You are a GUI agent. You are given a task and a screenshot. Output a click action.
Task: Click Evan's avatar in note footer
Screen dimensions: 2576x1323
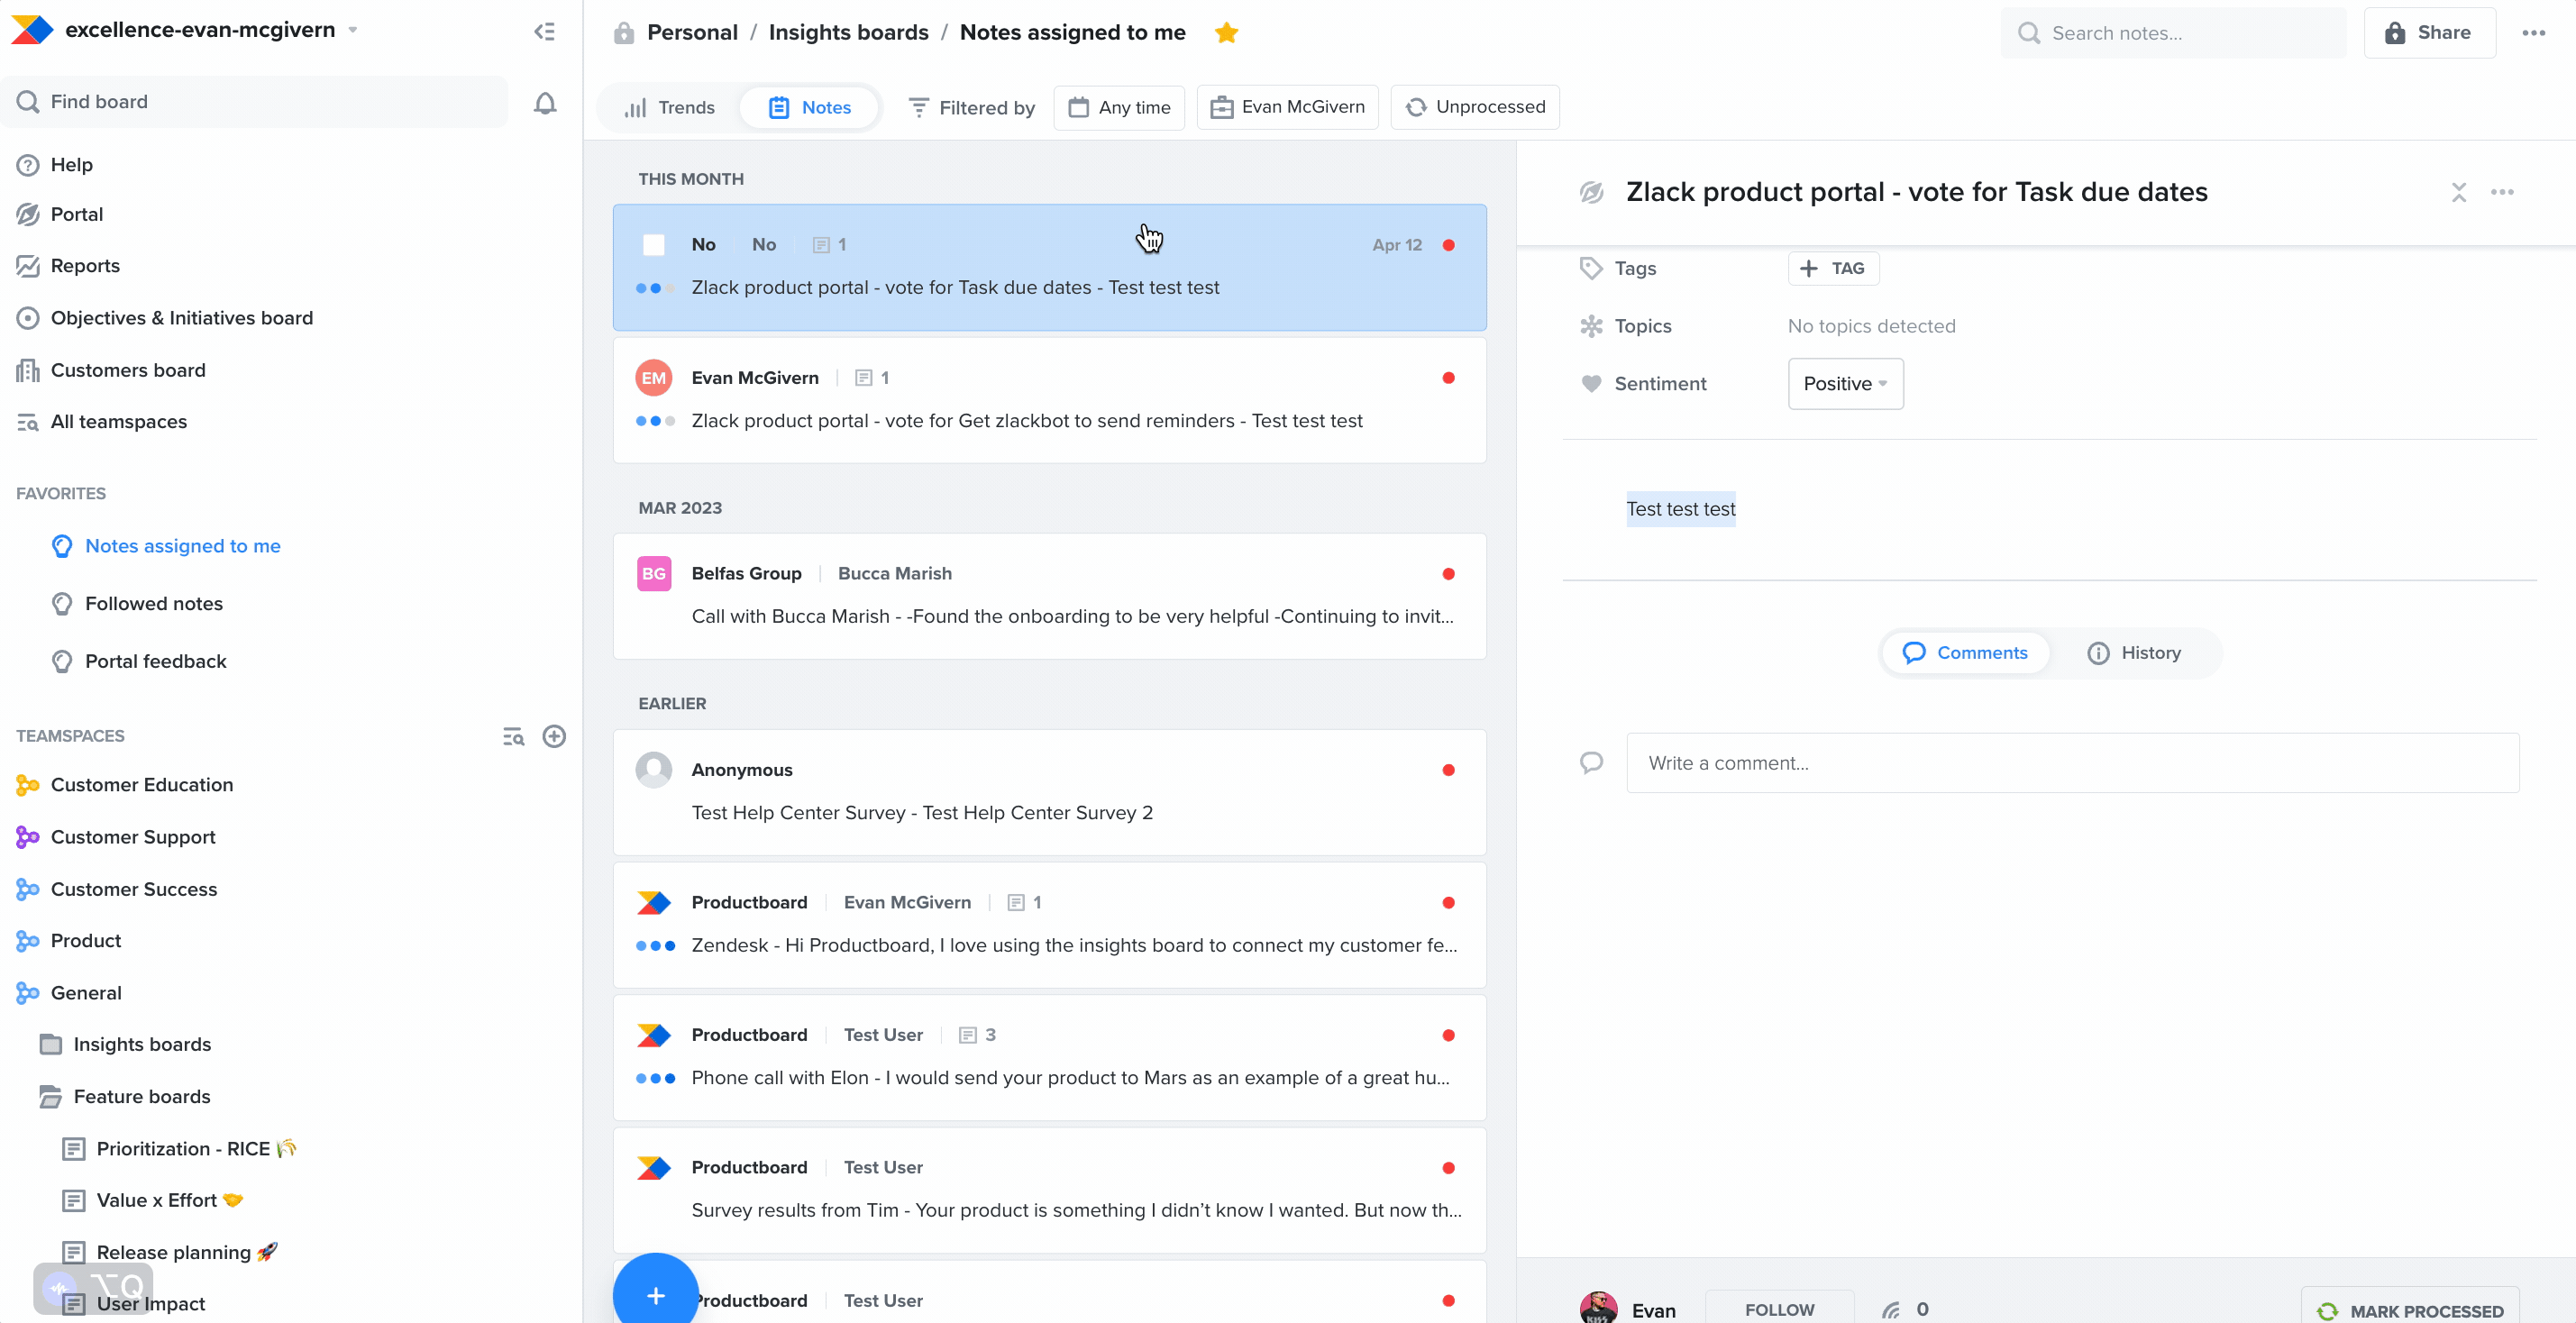1598,1308
